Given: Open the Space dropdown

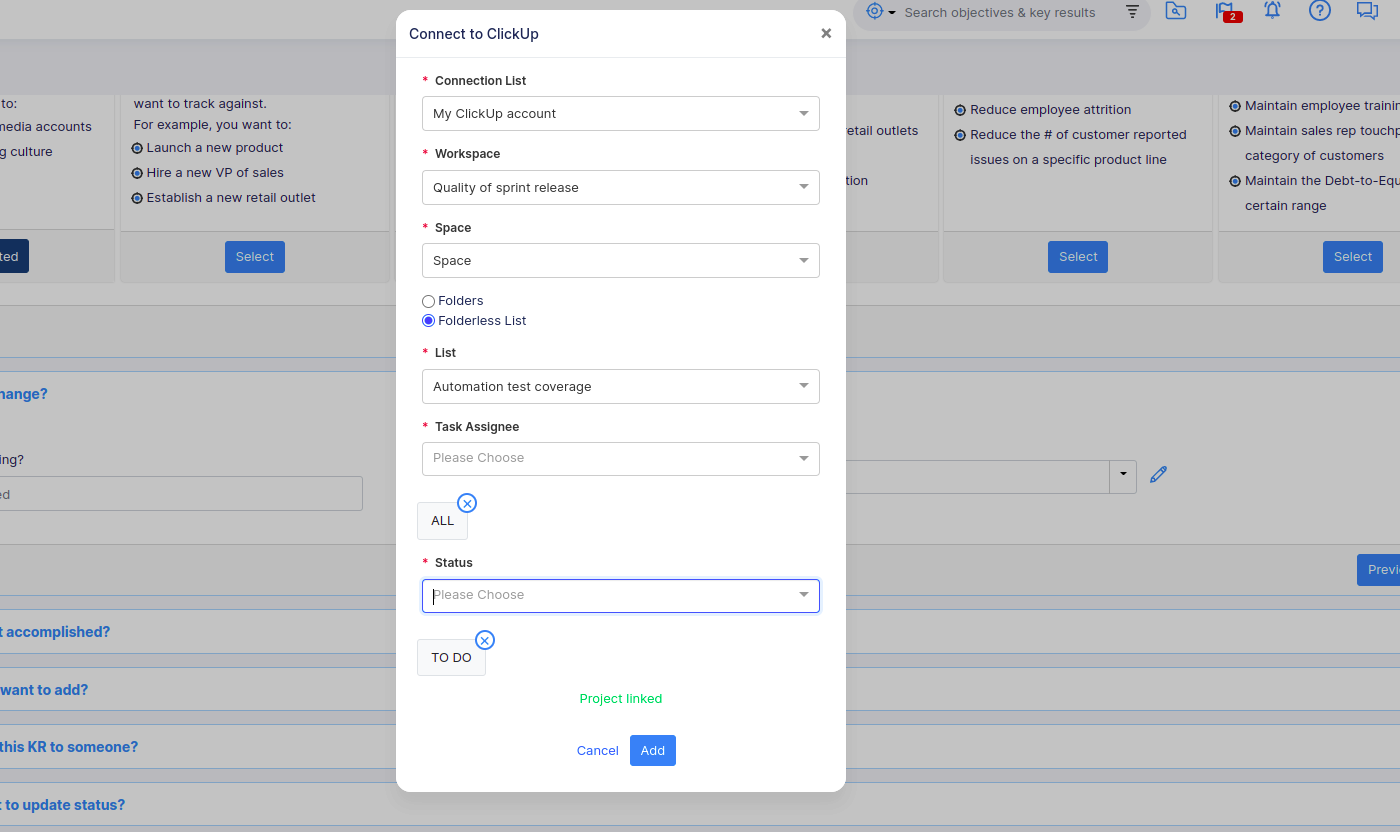Looking at the screenshot, I should pyautogui.click(x=621, y=260).
